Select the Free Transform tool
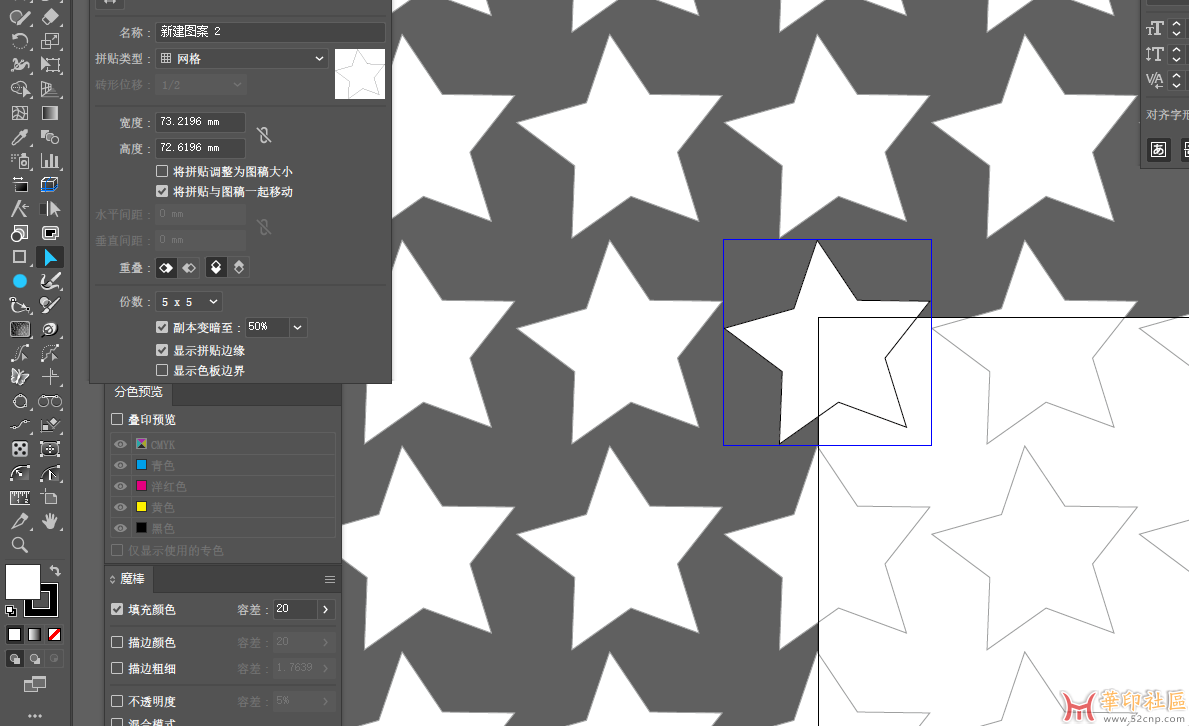This screenshot has width=1189, height=726. tap(50, 65)
